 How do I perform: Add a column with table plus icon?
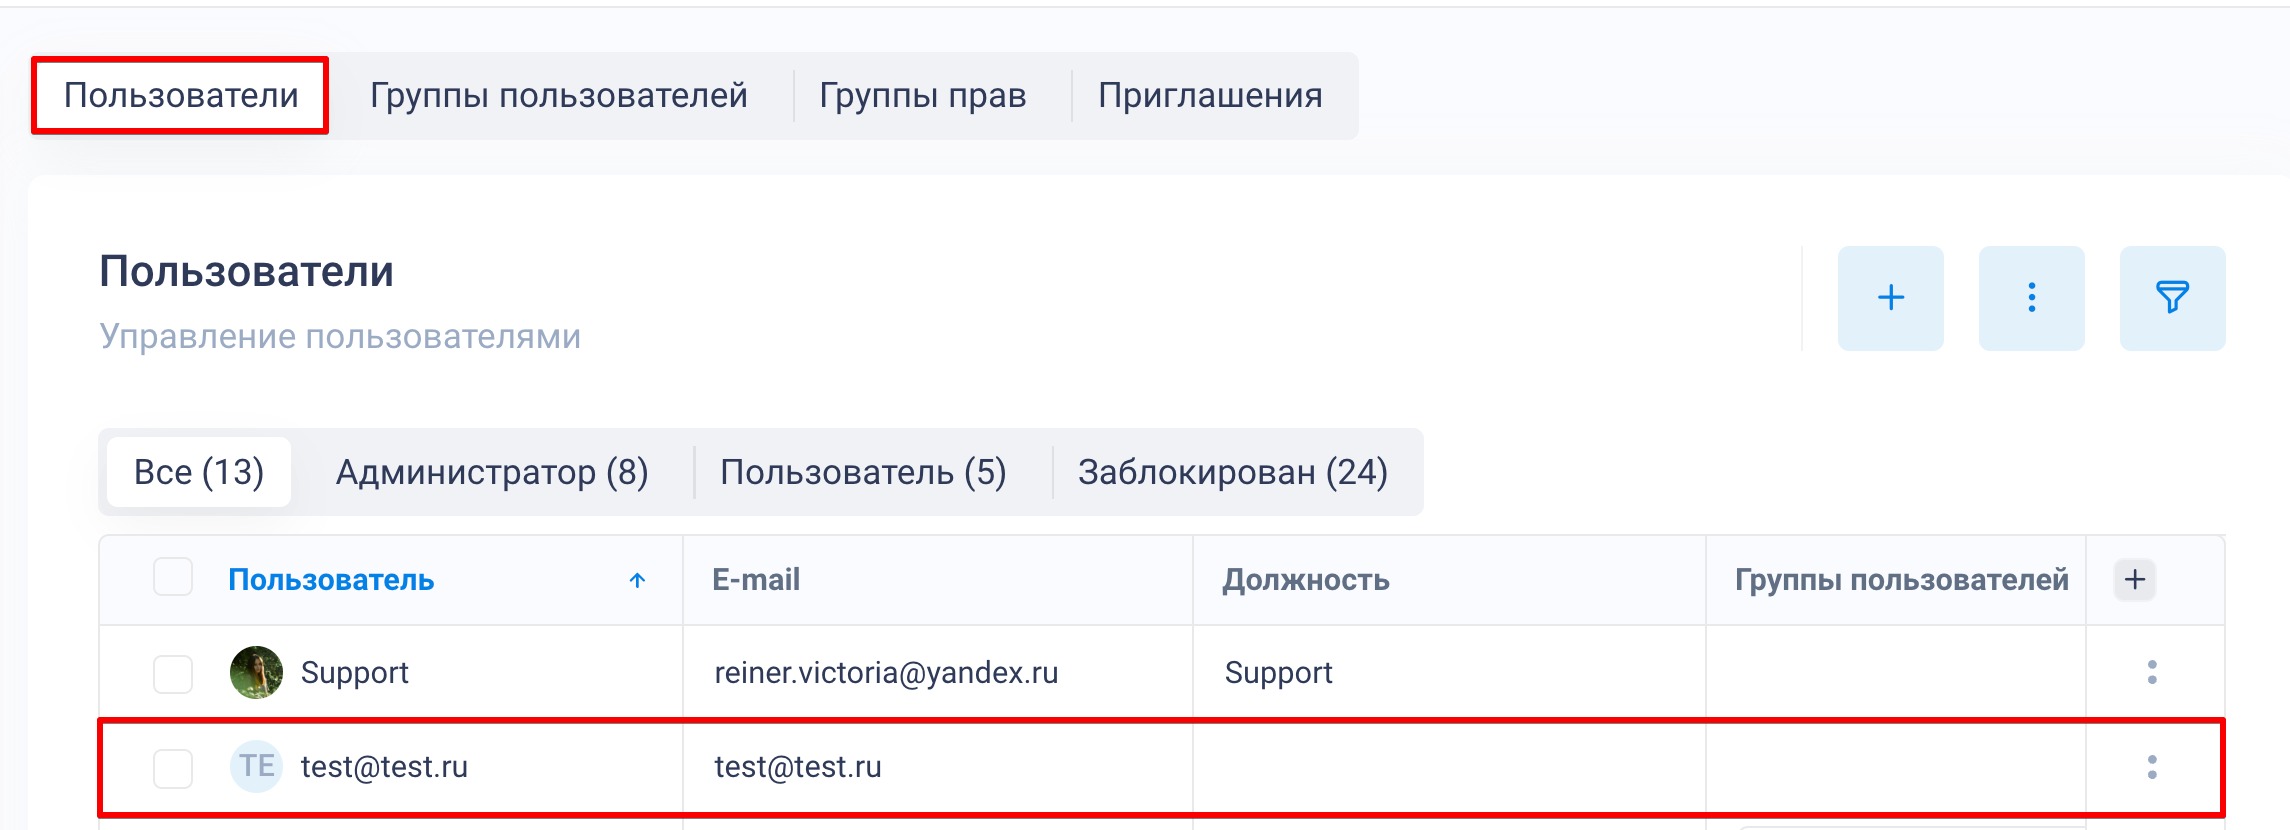(x=2135, y=580)
